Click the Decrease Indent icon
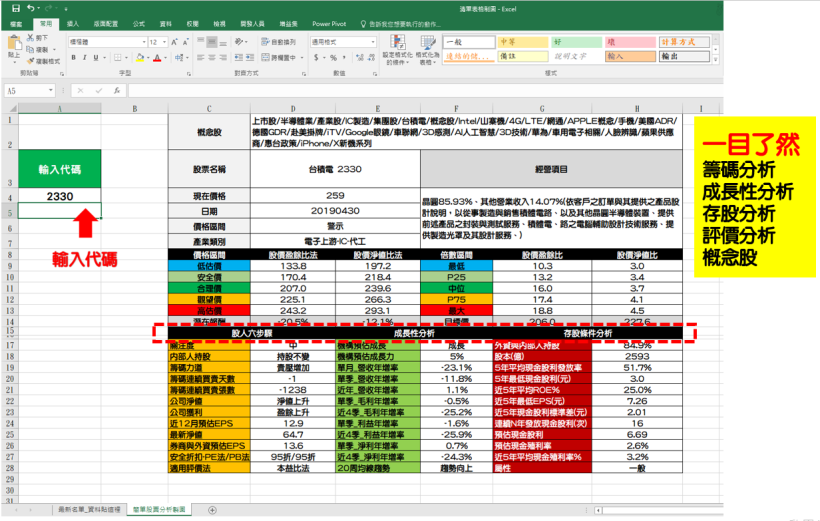 [238, 58]
